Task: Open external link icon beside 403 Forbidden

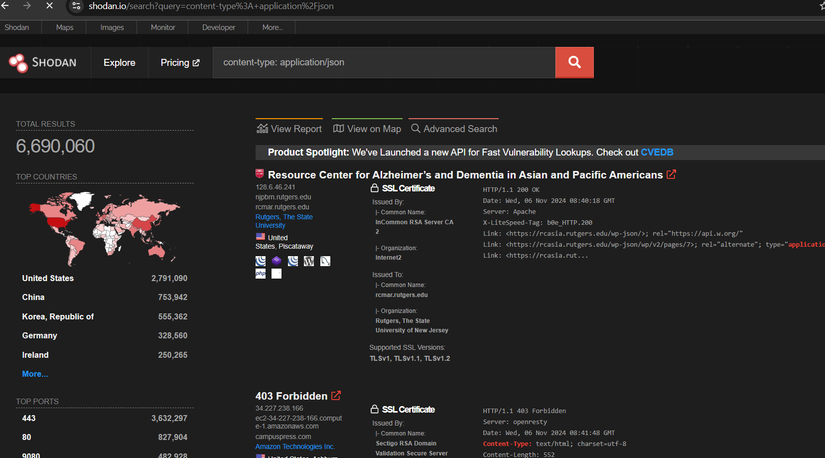Action: click(x=336, y=395)
